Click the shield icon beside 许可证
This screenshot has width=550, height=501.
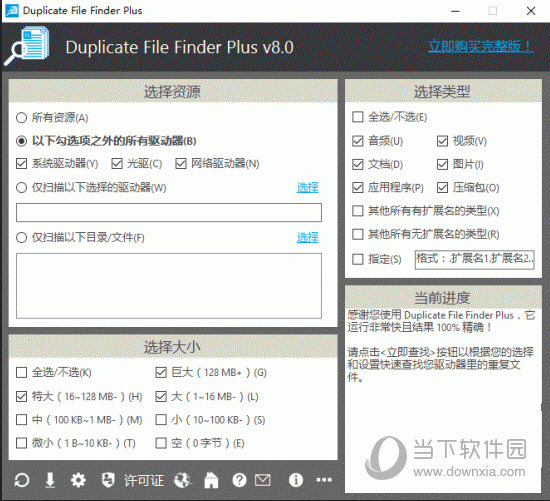108,480
